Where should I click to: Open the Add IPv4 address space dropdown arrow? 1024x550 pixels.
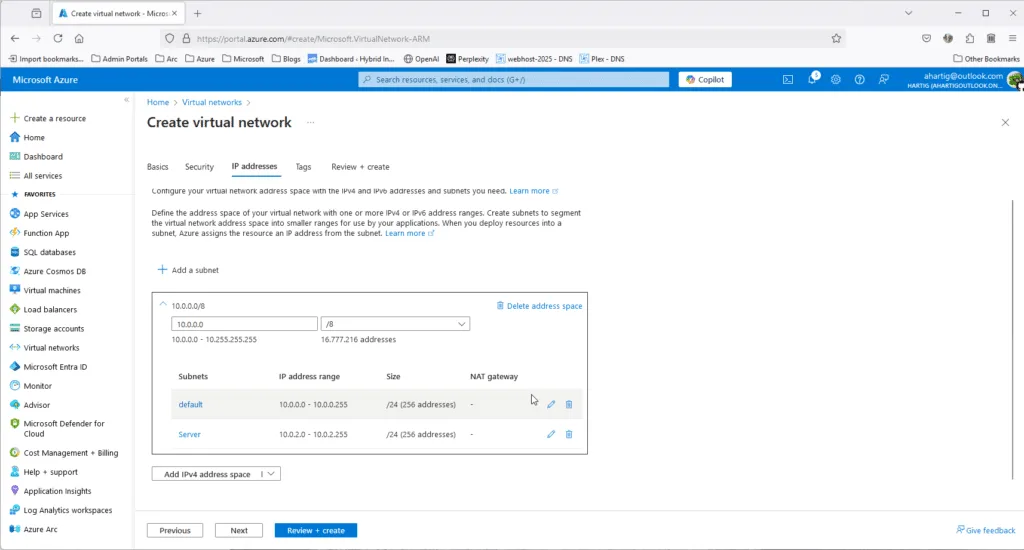(x=271, y=474)
